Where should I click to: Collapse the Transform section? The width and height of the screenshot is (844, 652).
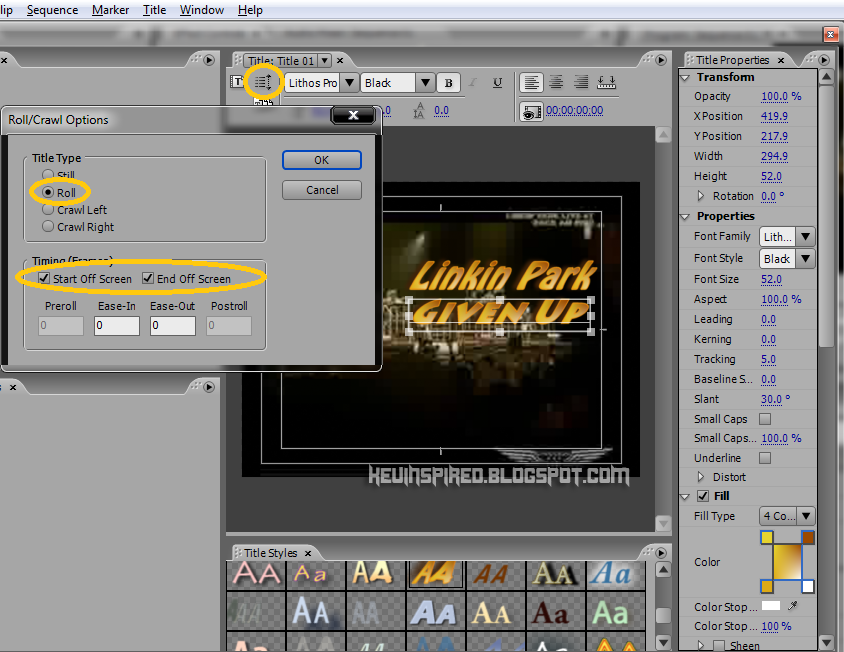click(x=684, y=77)
